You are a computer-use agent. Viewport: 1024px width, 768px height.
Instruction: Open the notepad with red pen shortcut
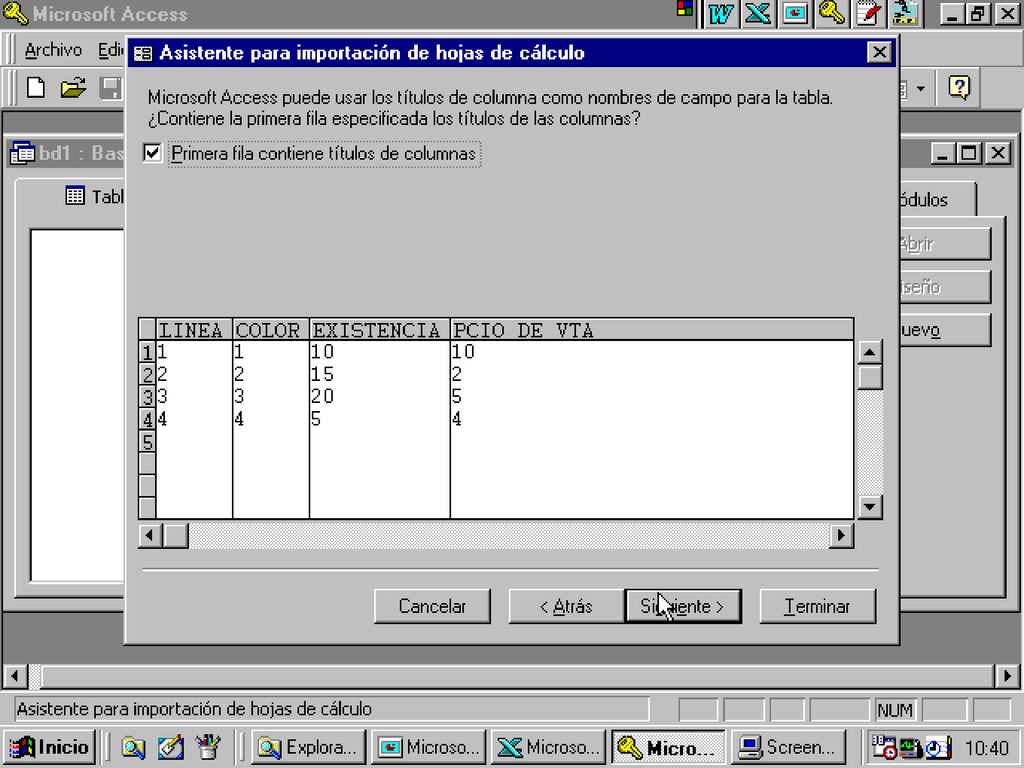869,14
